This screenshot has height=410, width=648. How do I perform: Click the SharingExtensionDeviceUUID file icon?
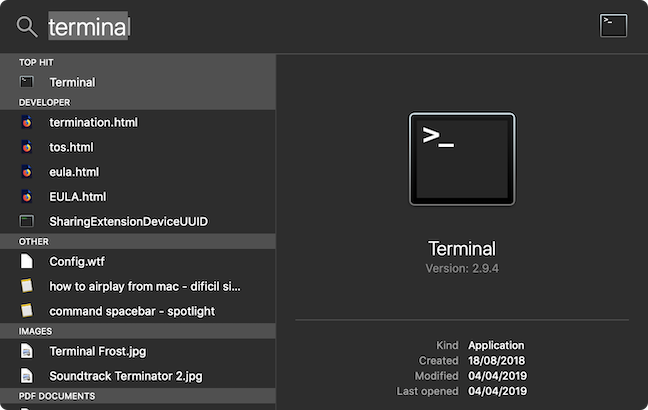coord(27,221)
